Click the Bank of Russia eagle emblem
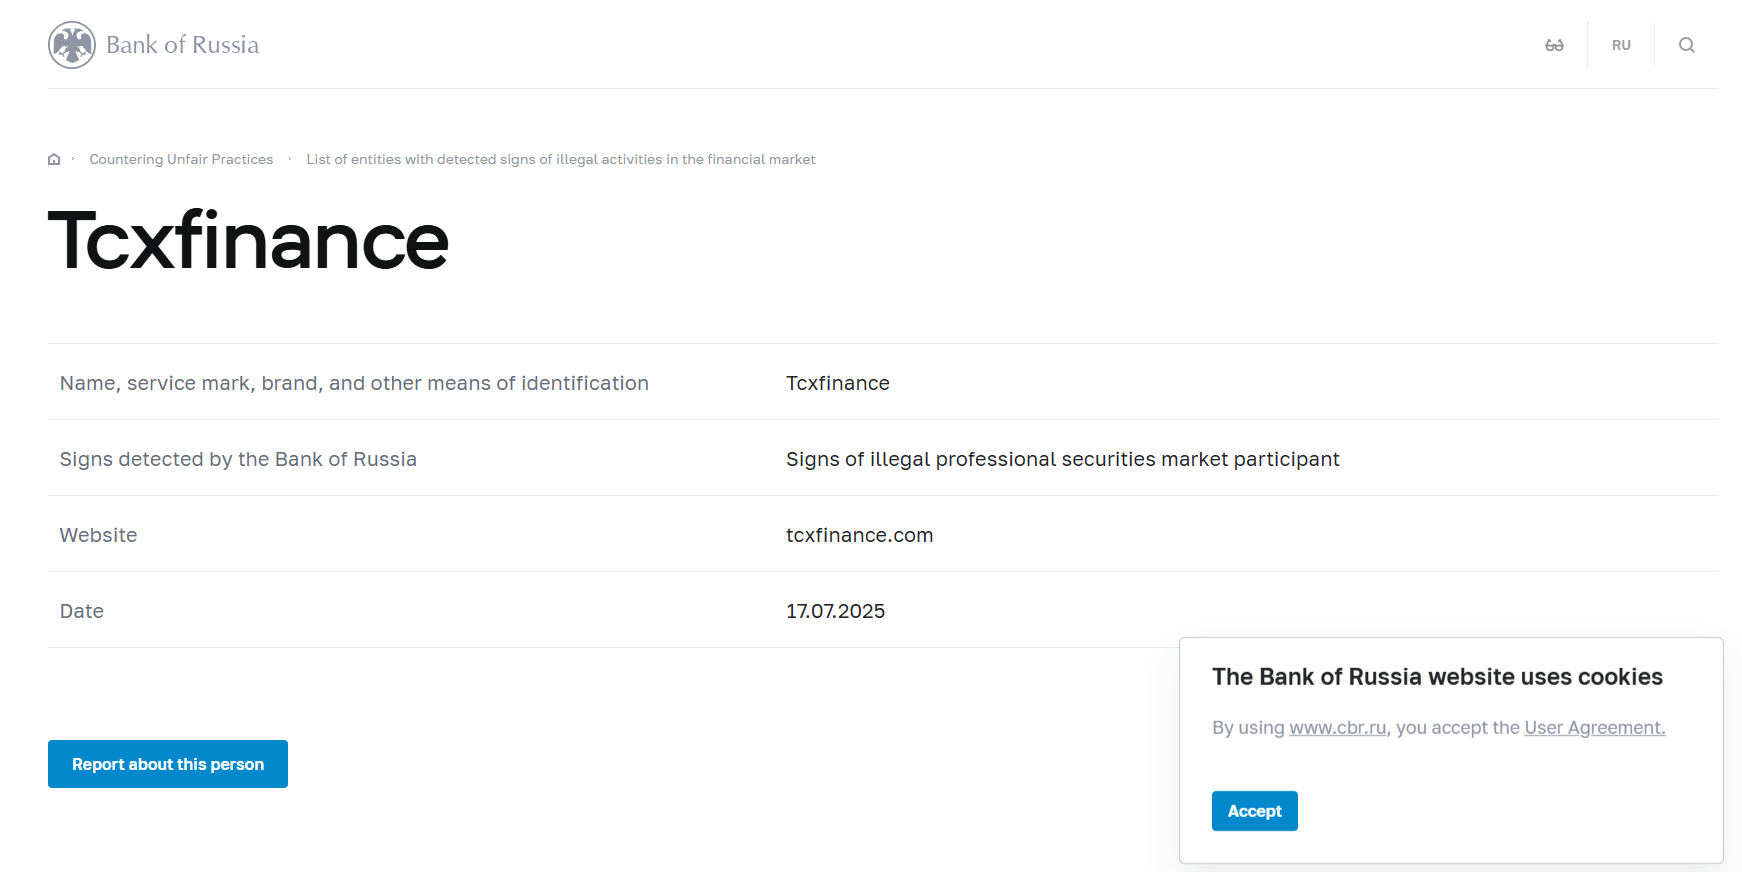 coord(72,45)
